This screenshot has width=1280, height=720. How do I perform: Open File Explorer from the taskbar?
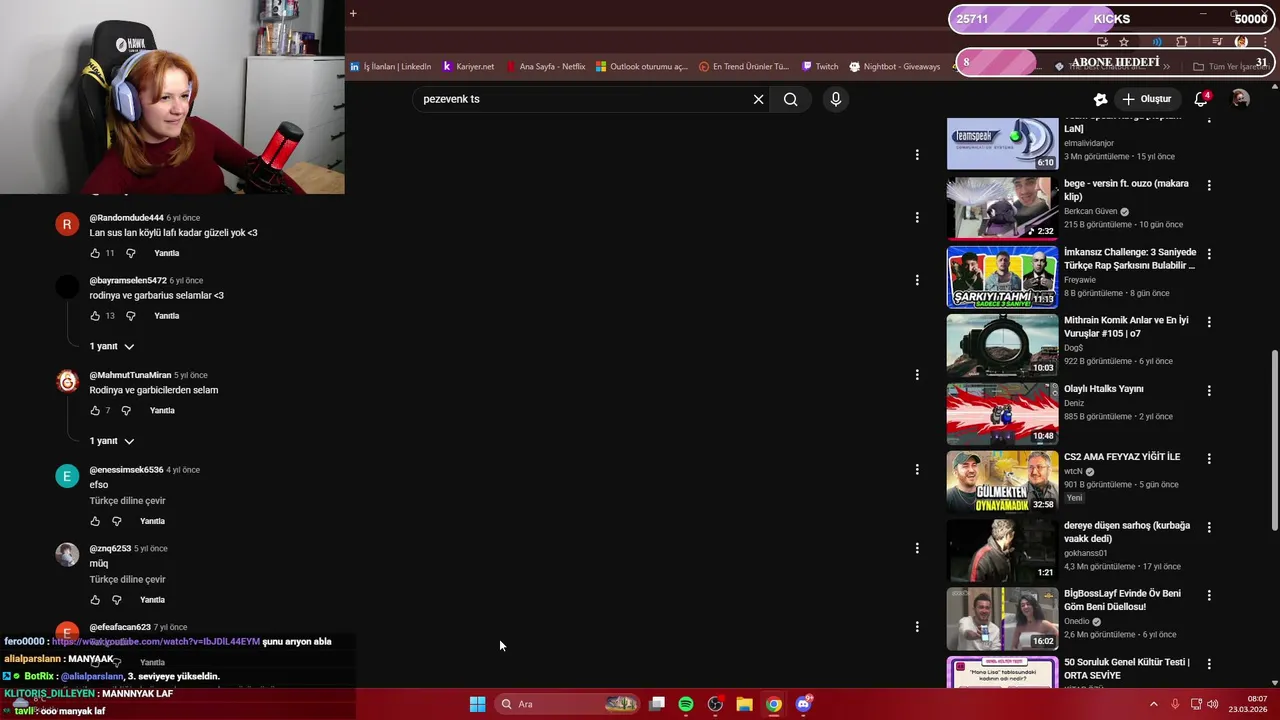click(x=744, y=704)
